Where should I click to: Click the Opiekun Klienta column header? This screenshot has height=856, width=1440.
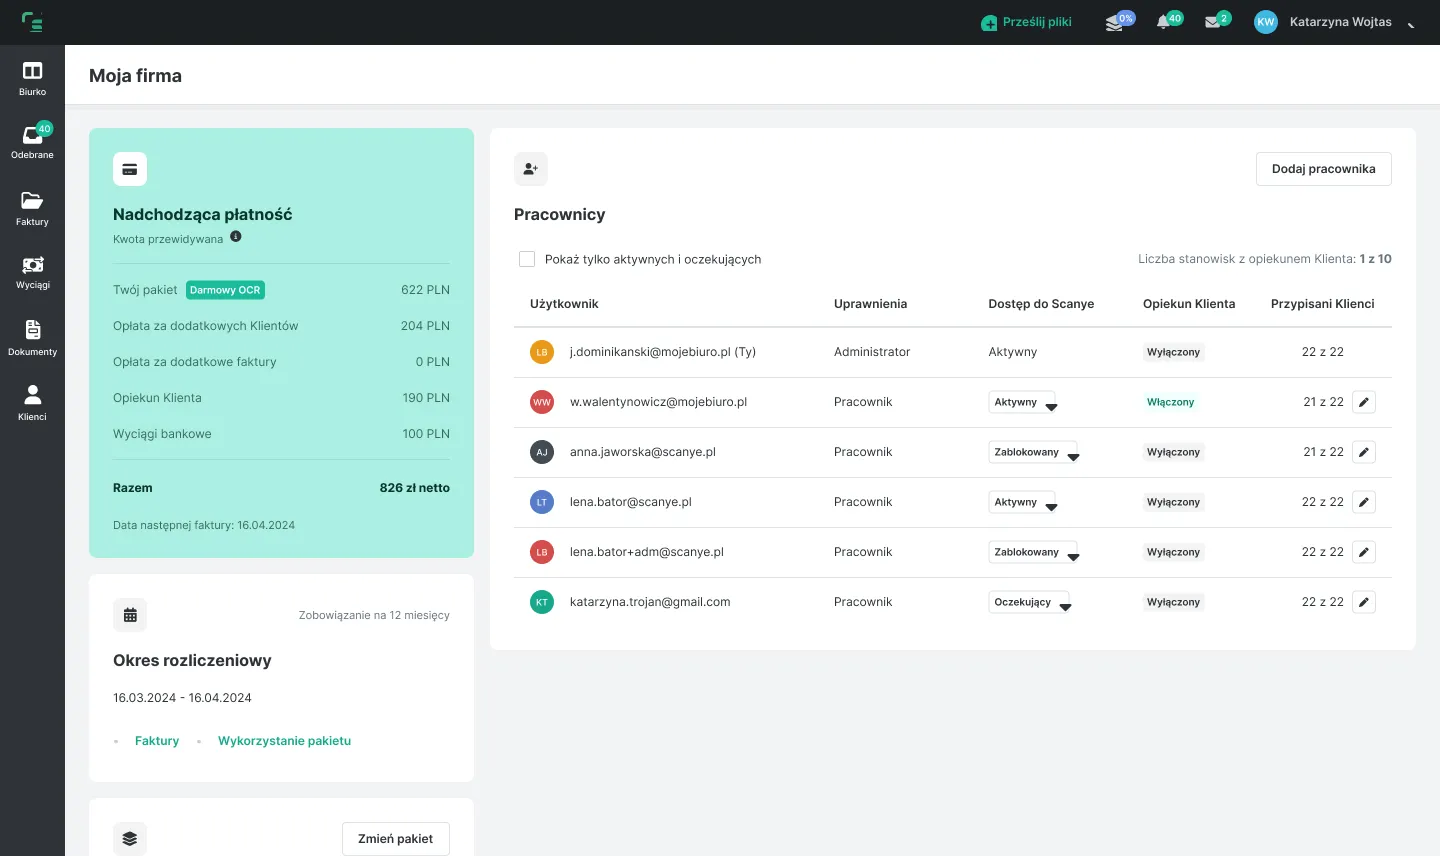point(1189,304)
